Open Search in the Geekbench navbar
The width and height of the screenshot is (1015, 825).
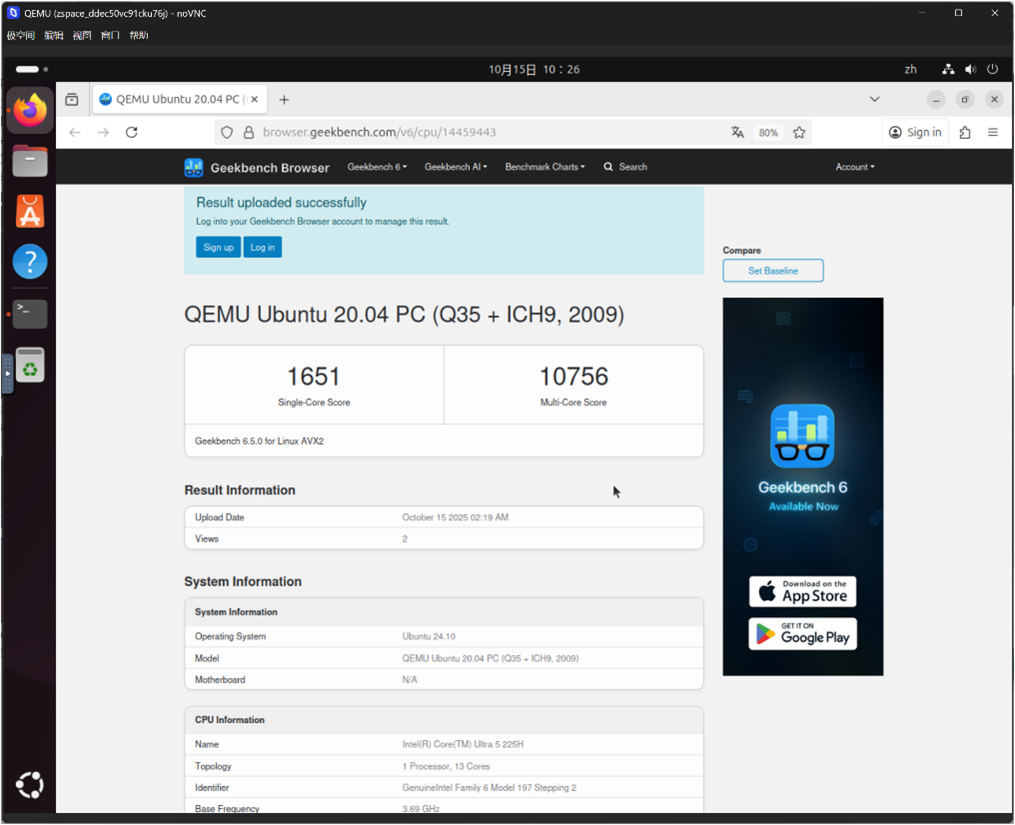pos(625,167)
